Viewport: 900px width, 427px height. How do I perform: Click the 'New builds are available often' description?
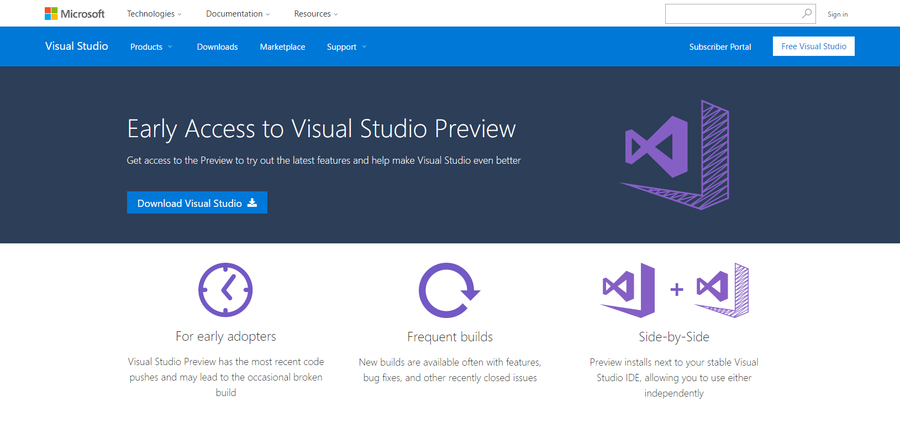(449, 370)
